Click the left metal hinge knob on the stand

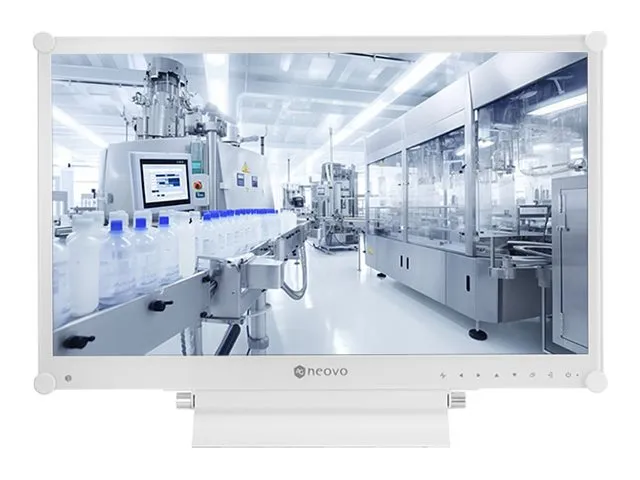[184, 401]
